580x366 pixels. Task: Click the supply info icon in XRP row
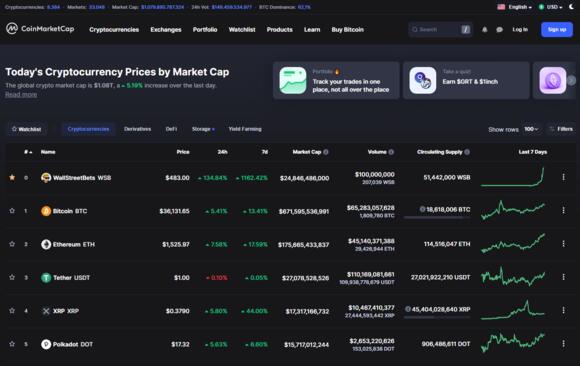pos(408,309)
